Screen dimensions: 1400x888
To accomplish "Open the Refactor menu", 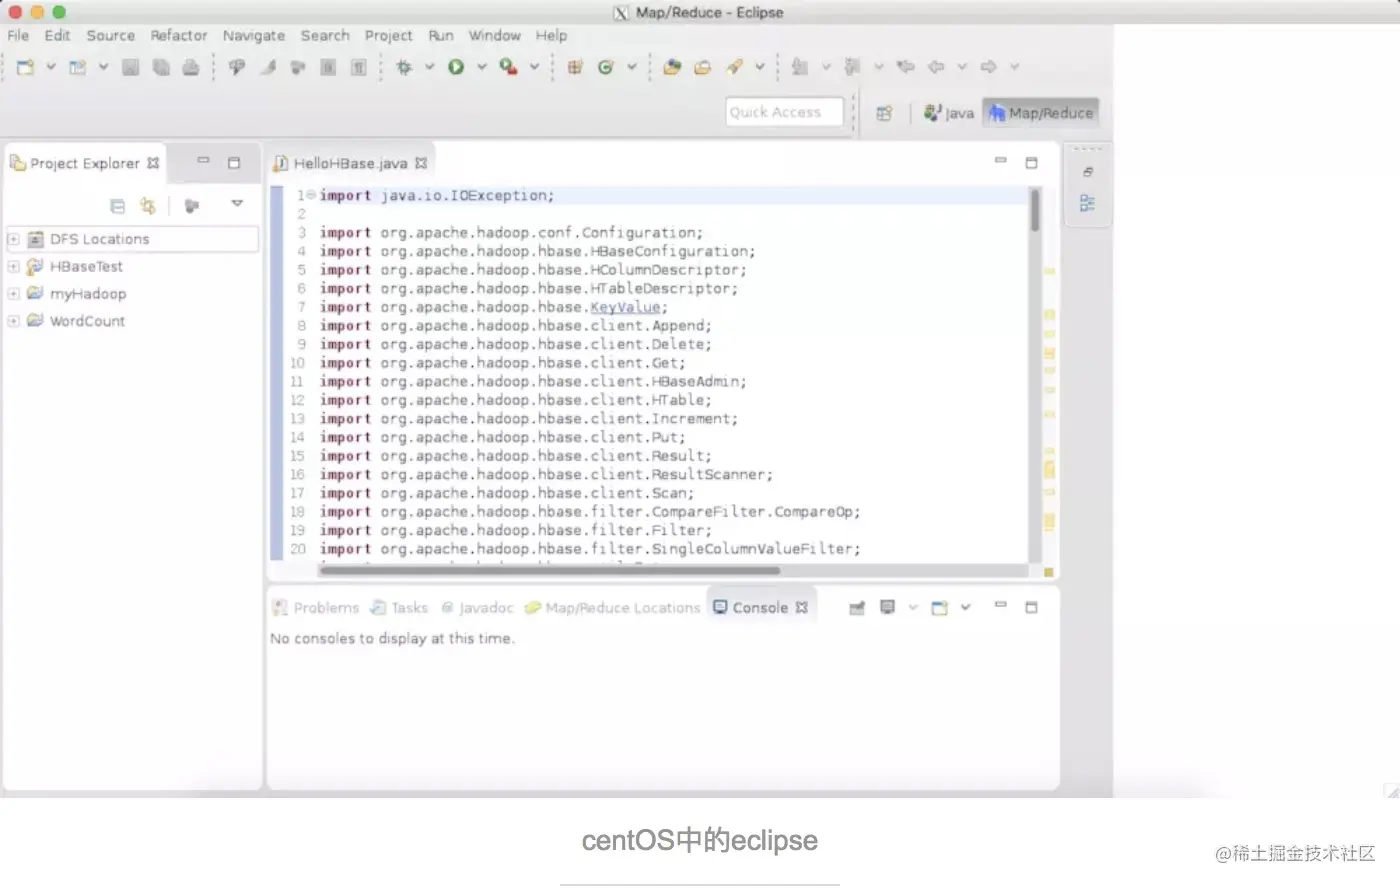I will click(179, 35).
